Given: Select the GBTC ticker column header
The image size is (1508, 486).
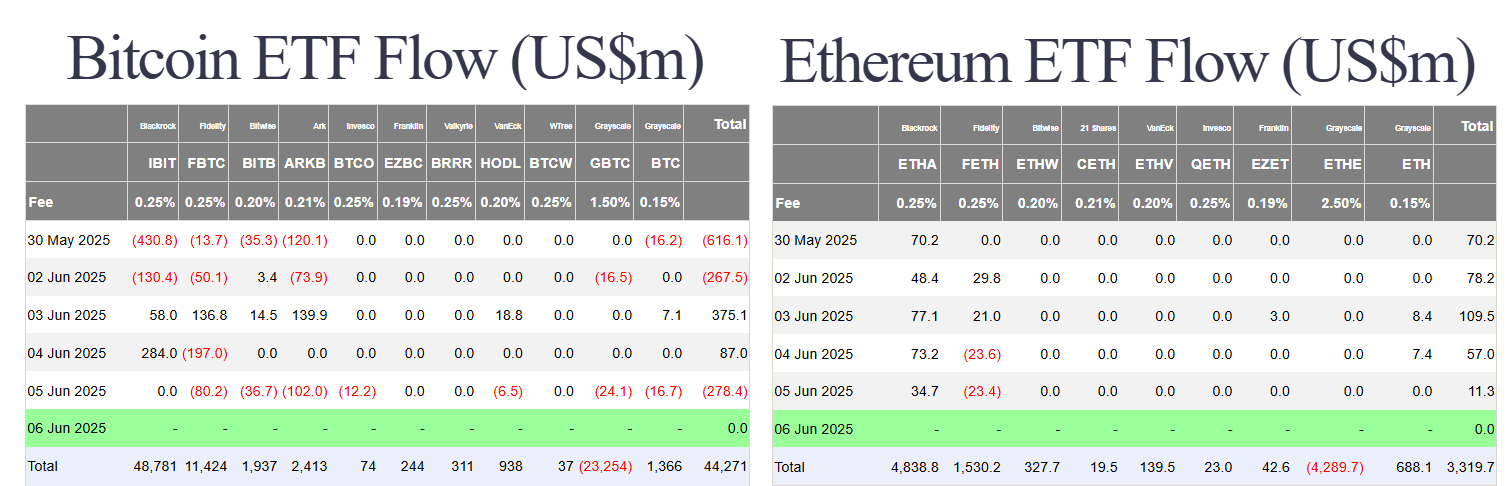Looking at the screenshot, I should (x=606, y=163).
